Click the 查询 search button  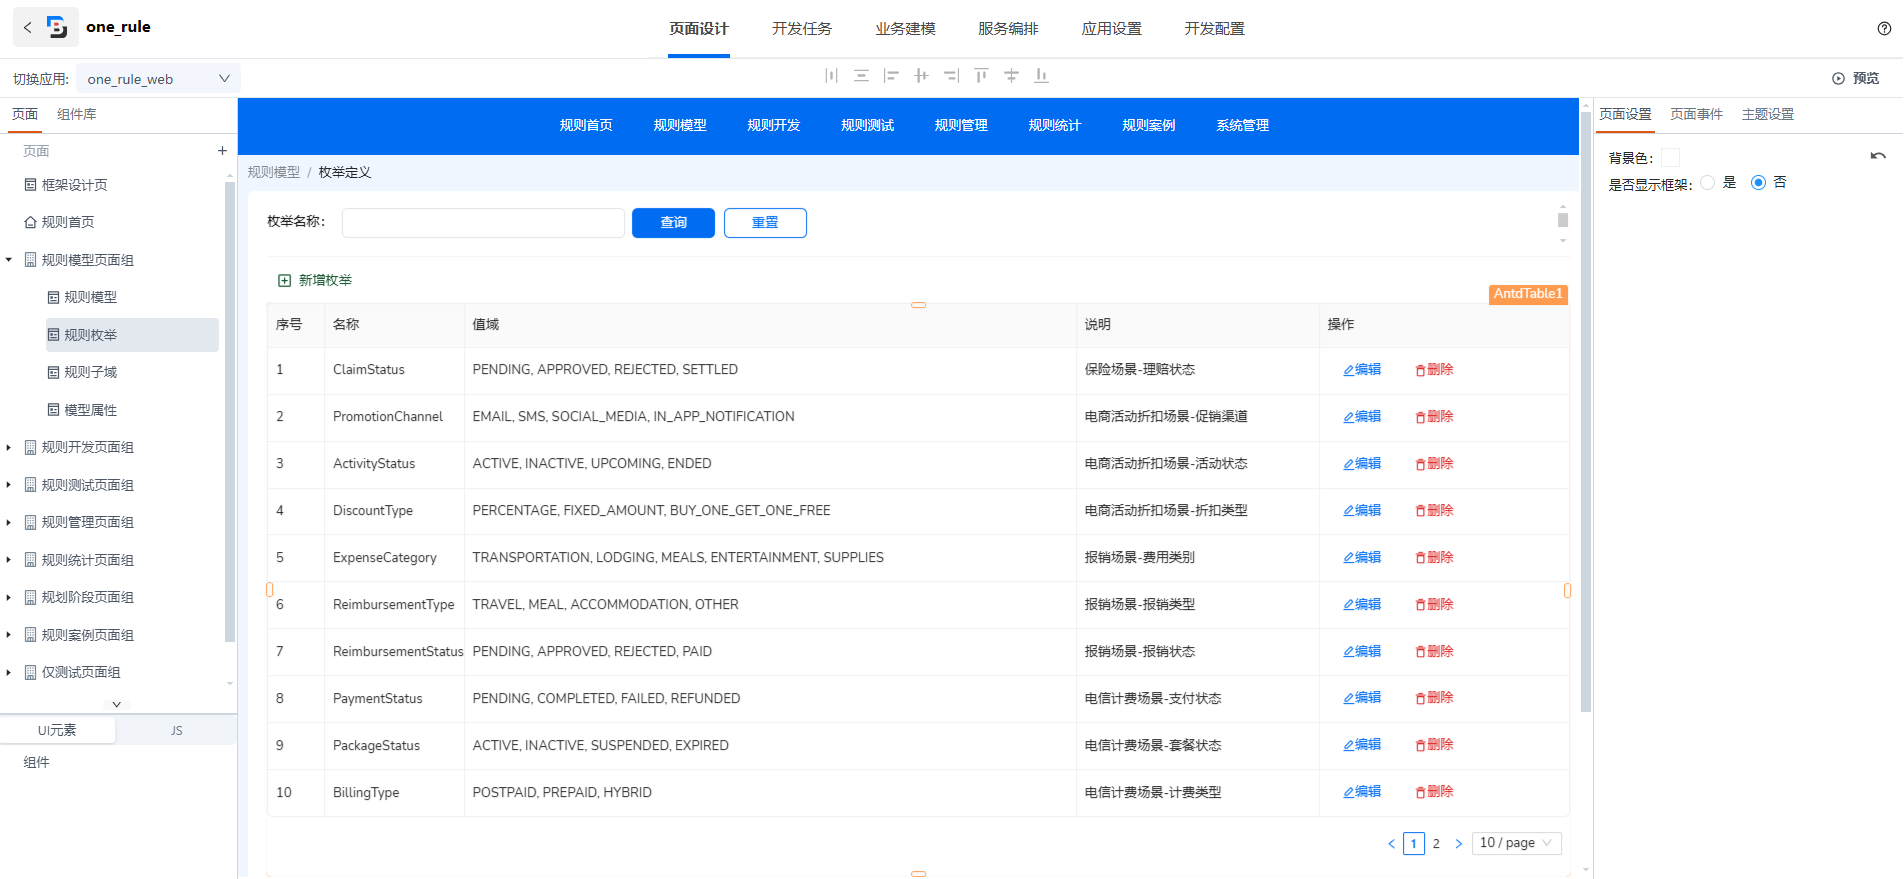tap(673, 223)
